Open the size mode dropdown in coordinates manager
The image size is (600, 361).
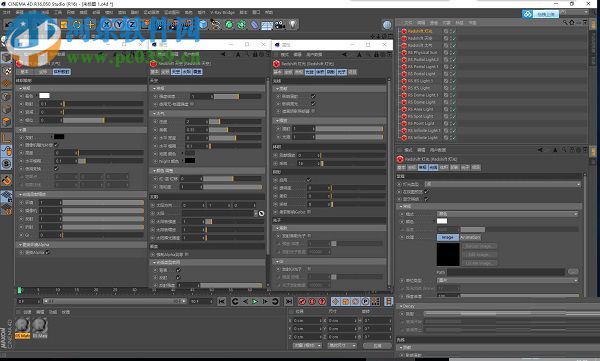click(342, 346)
